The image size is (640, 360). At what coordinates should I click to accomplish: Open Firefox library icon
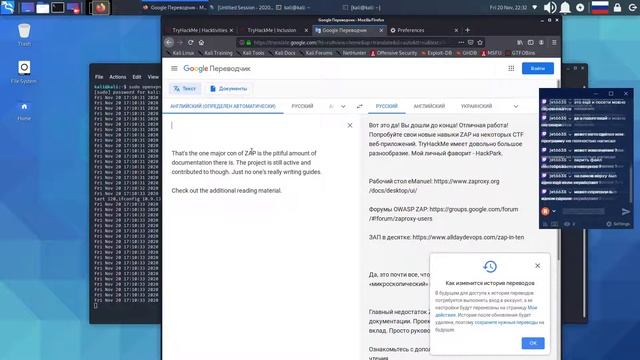pos(520,42)
